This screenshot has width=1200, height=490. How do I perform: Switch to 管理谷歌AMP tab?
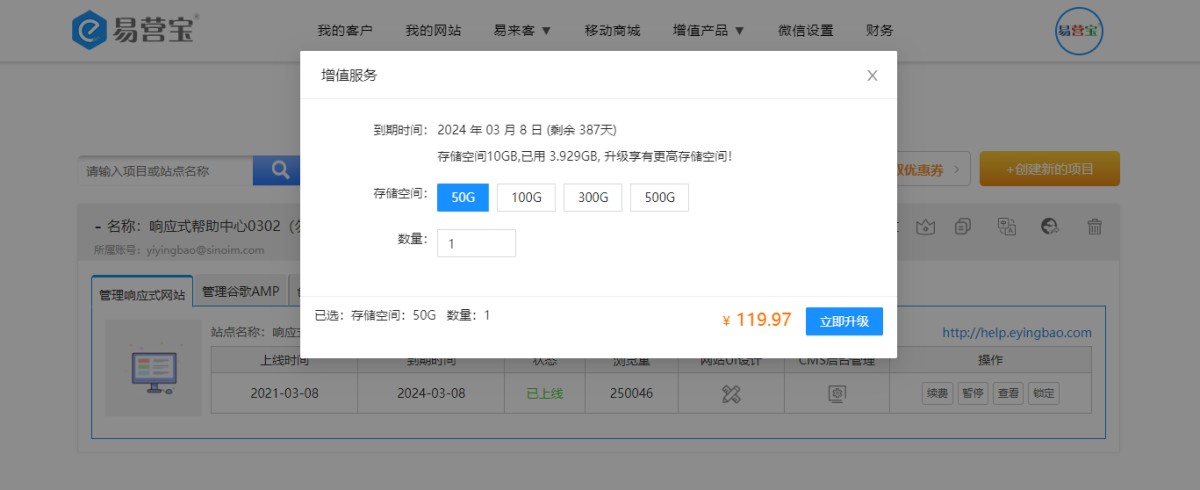[x=240, y=291]
